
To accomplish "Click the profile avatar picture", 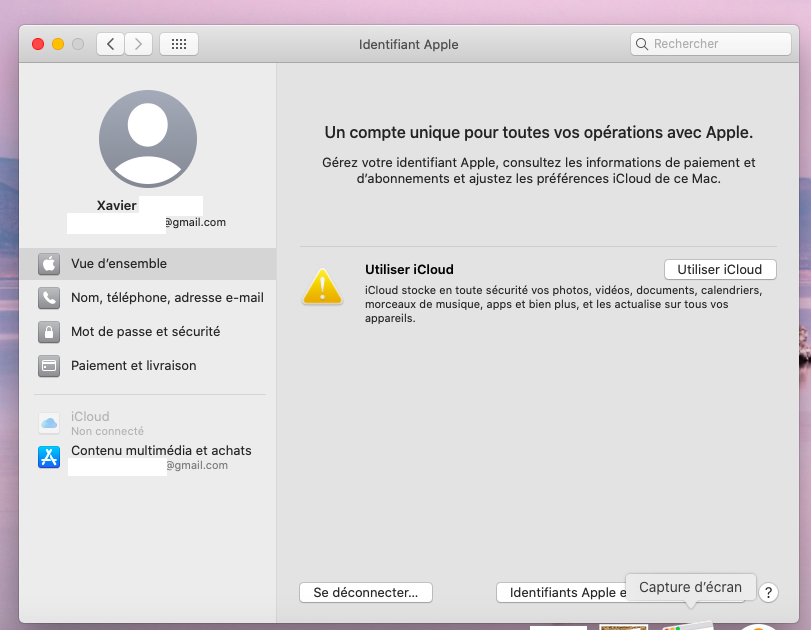I will click(148, 139).
